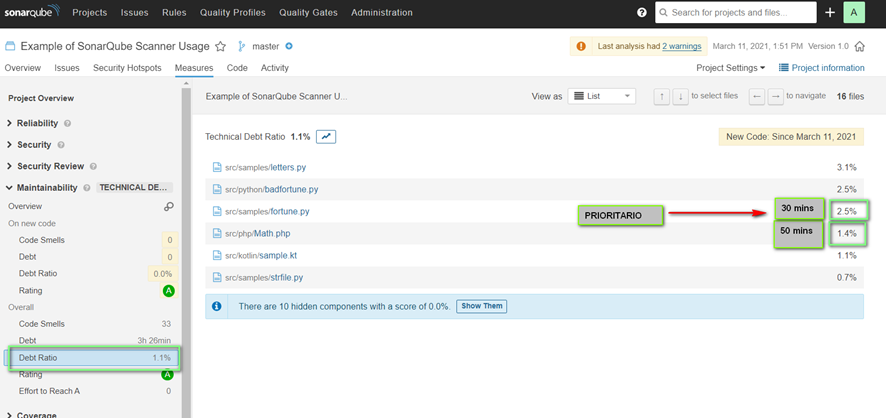Click file icon of sample.kt
The height and width of the screenshot is (418, 886).
click(216, 255)
